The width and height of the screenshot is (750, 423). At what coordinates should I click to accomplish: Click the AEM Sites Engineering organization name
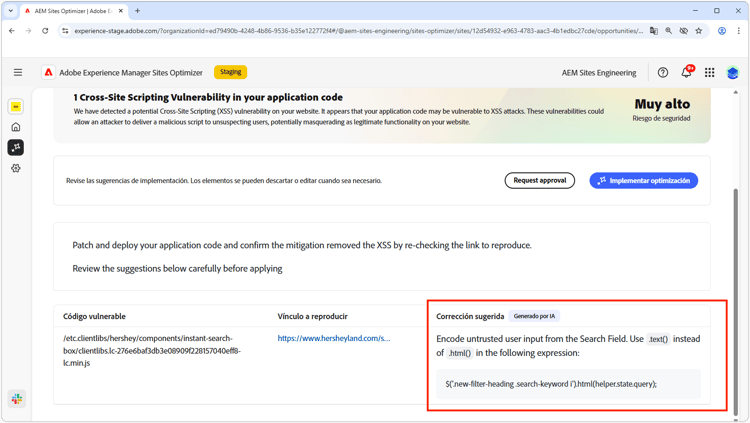(x=599, y=73)
